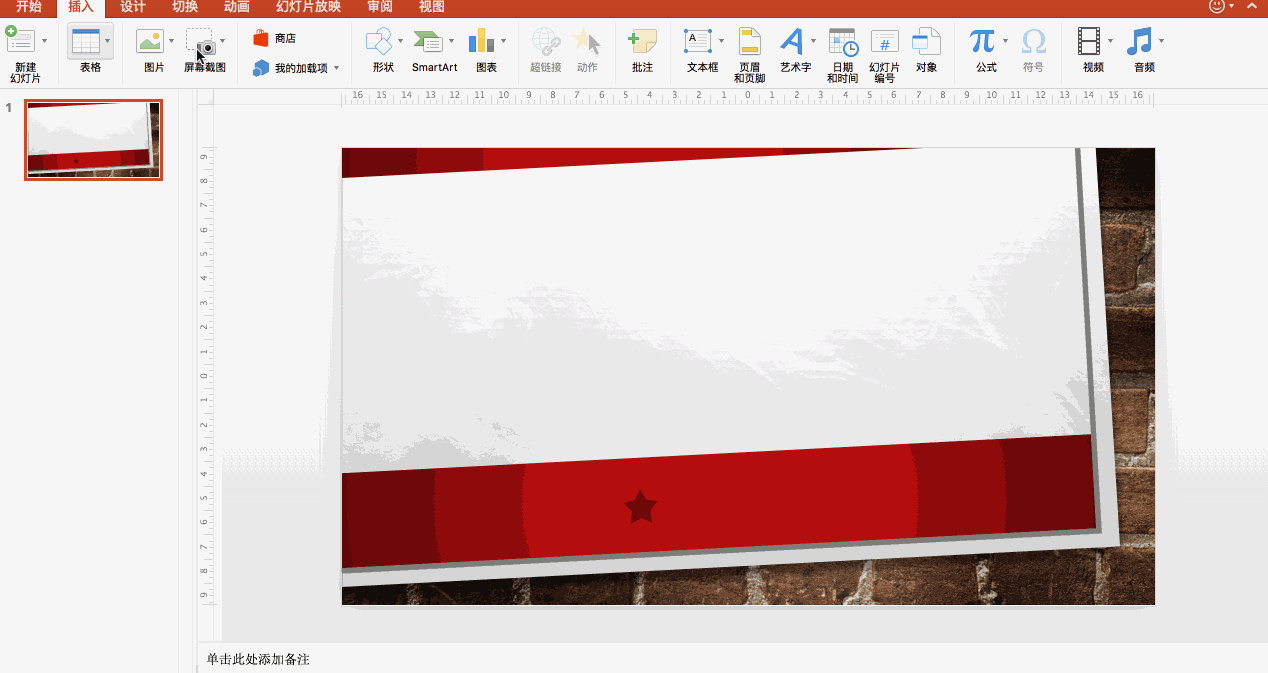Click the notes area (单击此处添加备注)

click(x=258, y=659)
